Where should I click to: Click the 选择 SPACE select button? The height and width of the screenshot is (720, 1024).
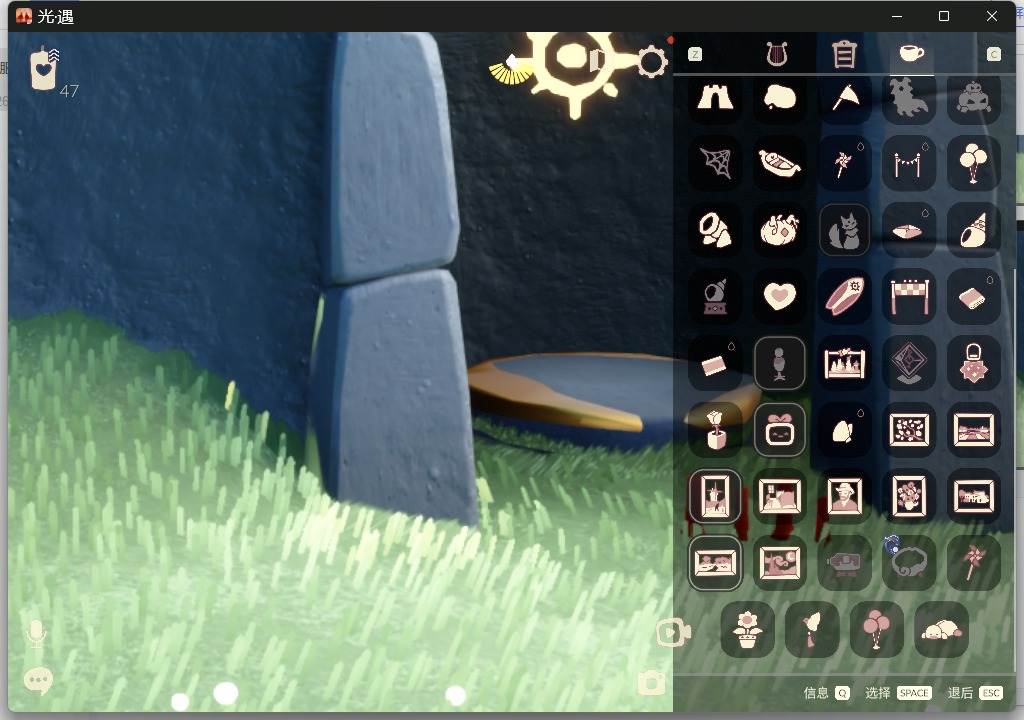tap(898, 693)
